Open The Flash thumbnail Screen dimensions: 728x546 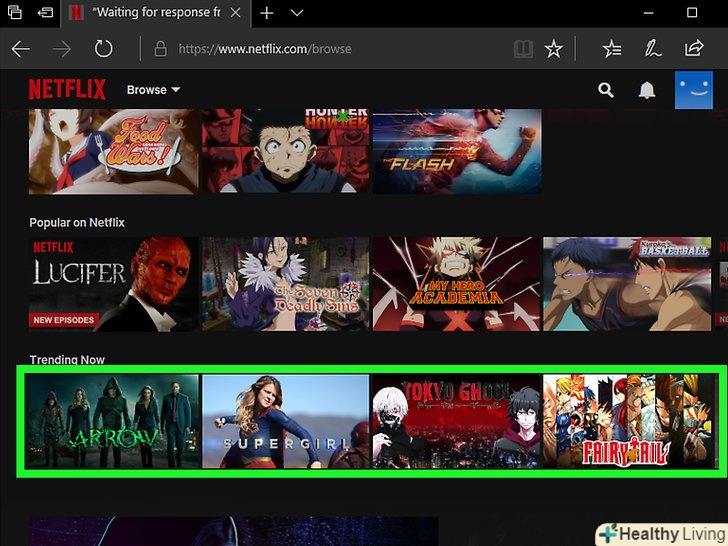tap(457, 151)
